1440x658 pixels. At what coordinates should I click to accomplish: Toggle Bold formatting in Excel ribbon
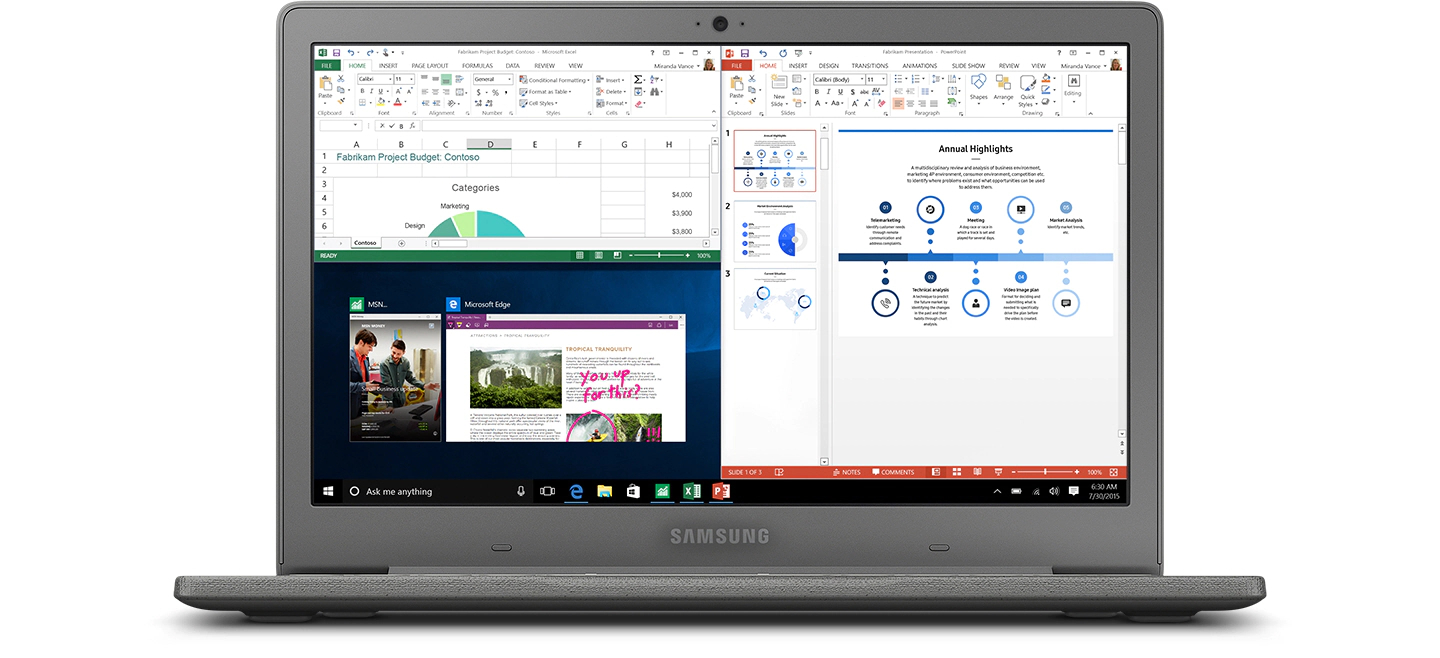click(x=361, y=102)
